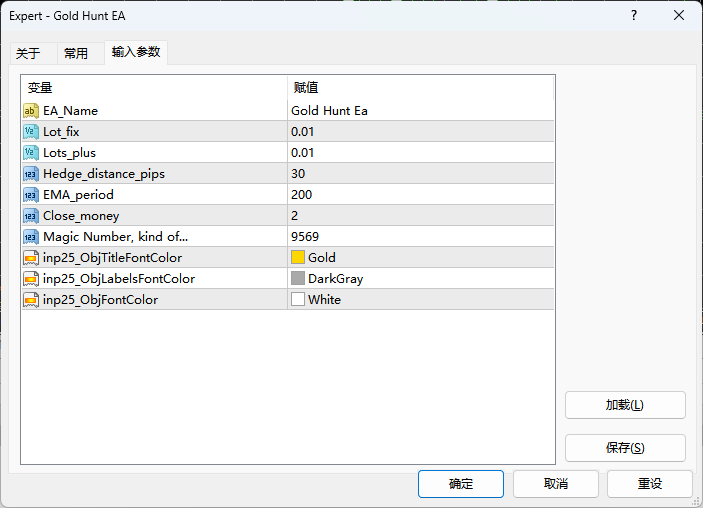This screenshot has height=508, width=703.
Task: Reset parameters with the 重设 button
Action: [649, 483]
